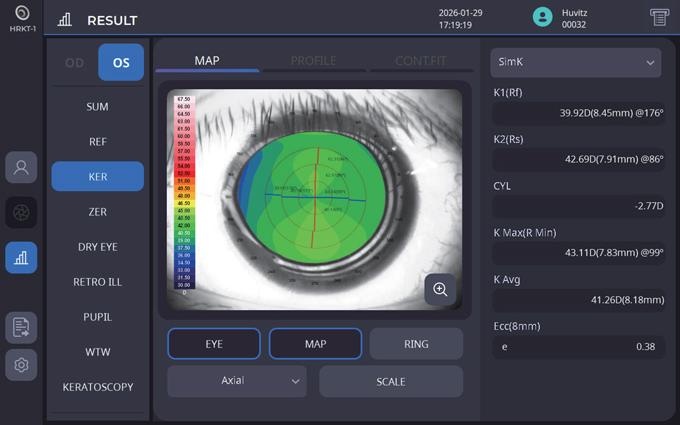Open the SUM menu item
680x425 pixels.
click(98, 107)
